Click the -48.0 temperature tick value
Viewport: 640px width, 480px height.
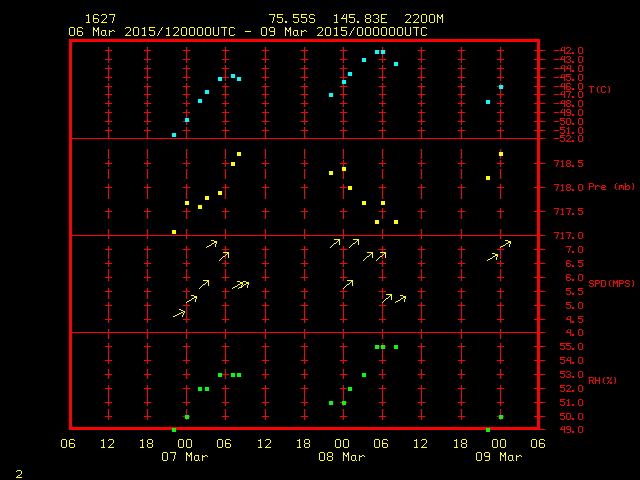pos(568,103)
